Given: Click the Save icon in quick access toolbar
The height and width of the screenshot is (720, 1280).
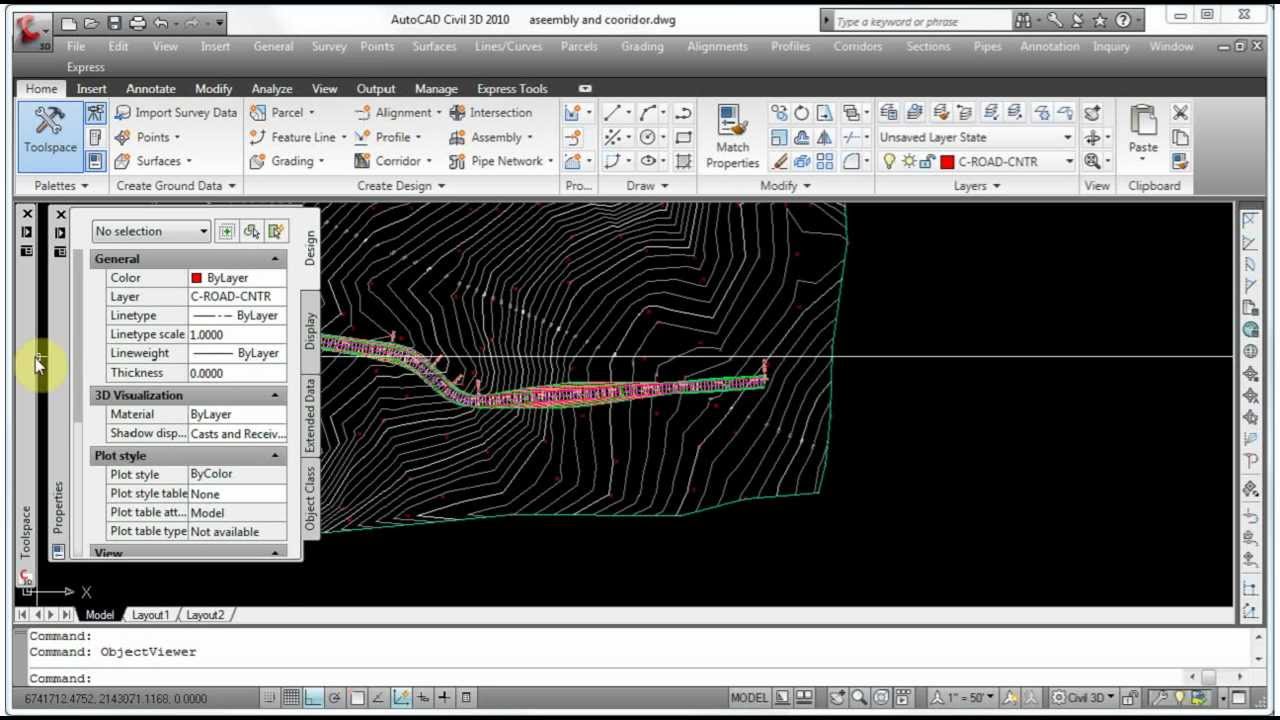Looking at the screenshot, I should click(x=114, y=22).
